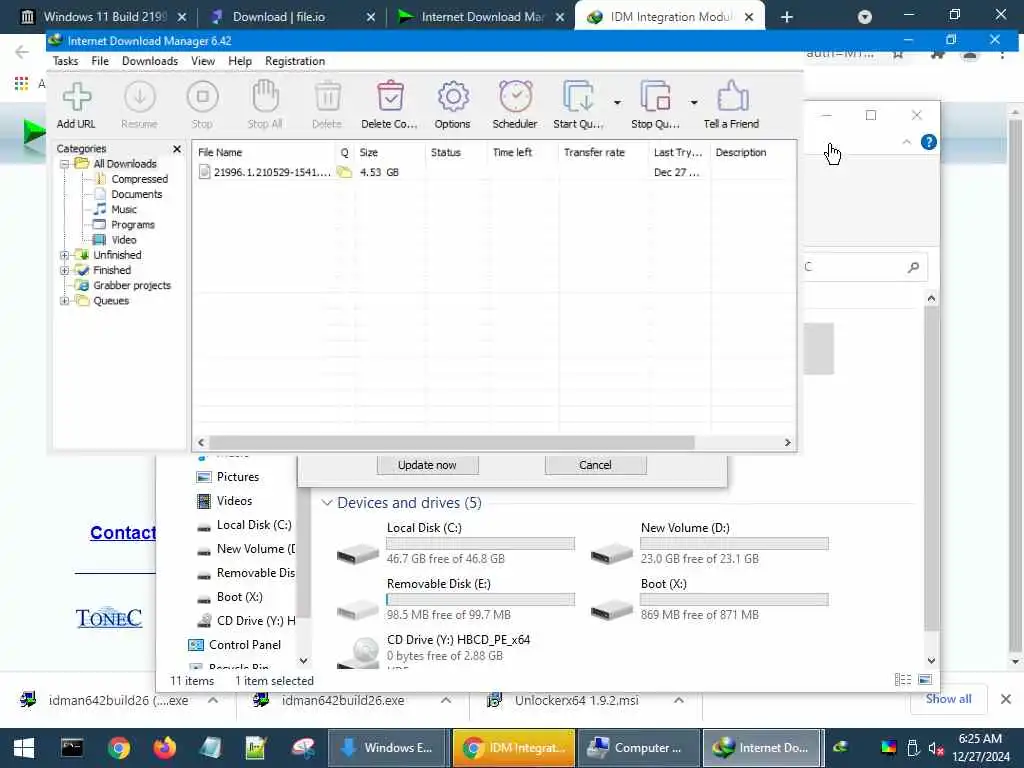Open Boot (X:) drive tile

point(709,600)
